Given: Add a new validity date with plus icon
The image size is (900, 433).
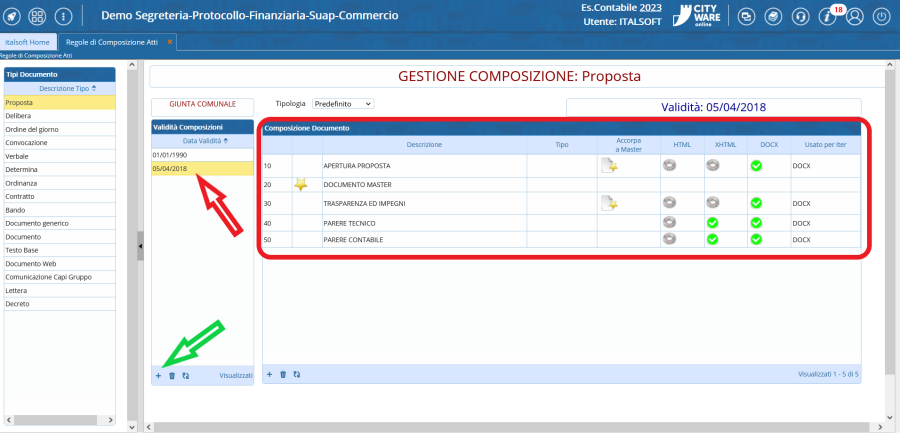Looking at the screenshot, I should coord(158,375).
